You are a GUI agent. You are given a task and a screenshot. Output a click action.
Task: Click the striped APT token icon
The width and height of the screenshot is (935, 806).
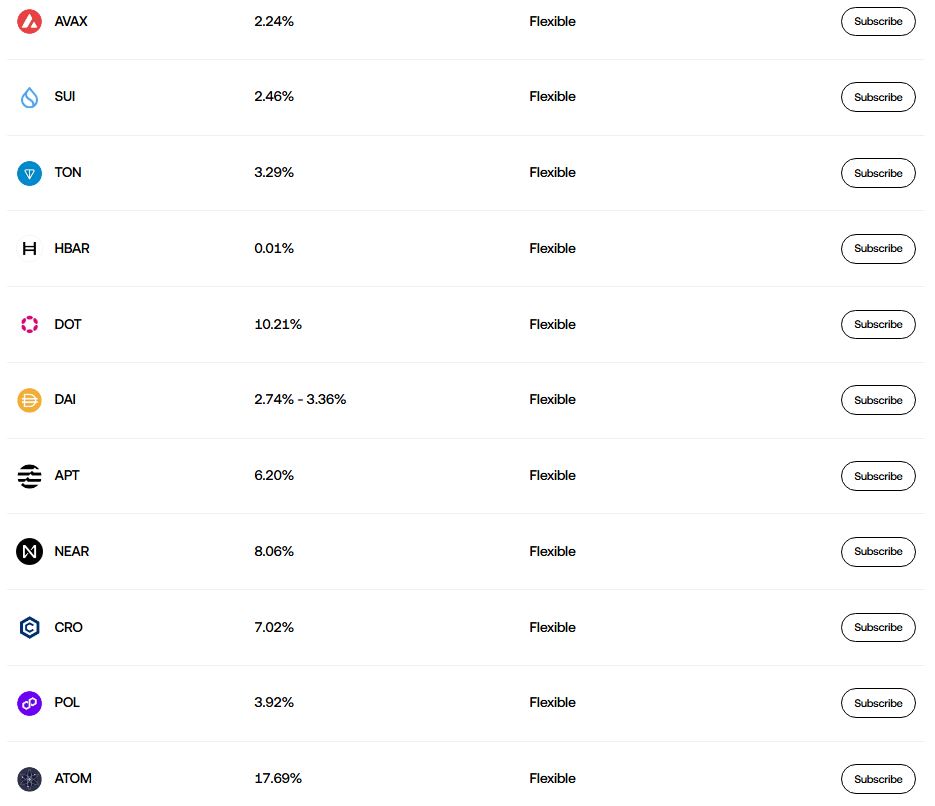point(29,476)
